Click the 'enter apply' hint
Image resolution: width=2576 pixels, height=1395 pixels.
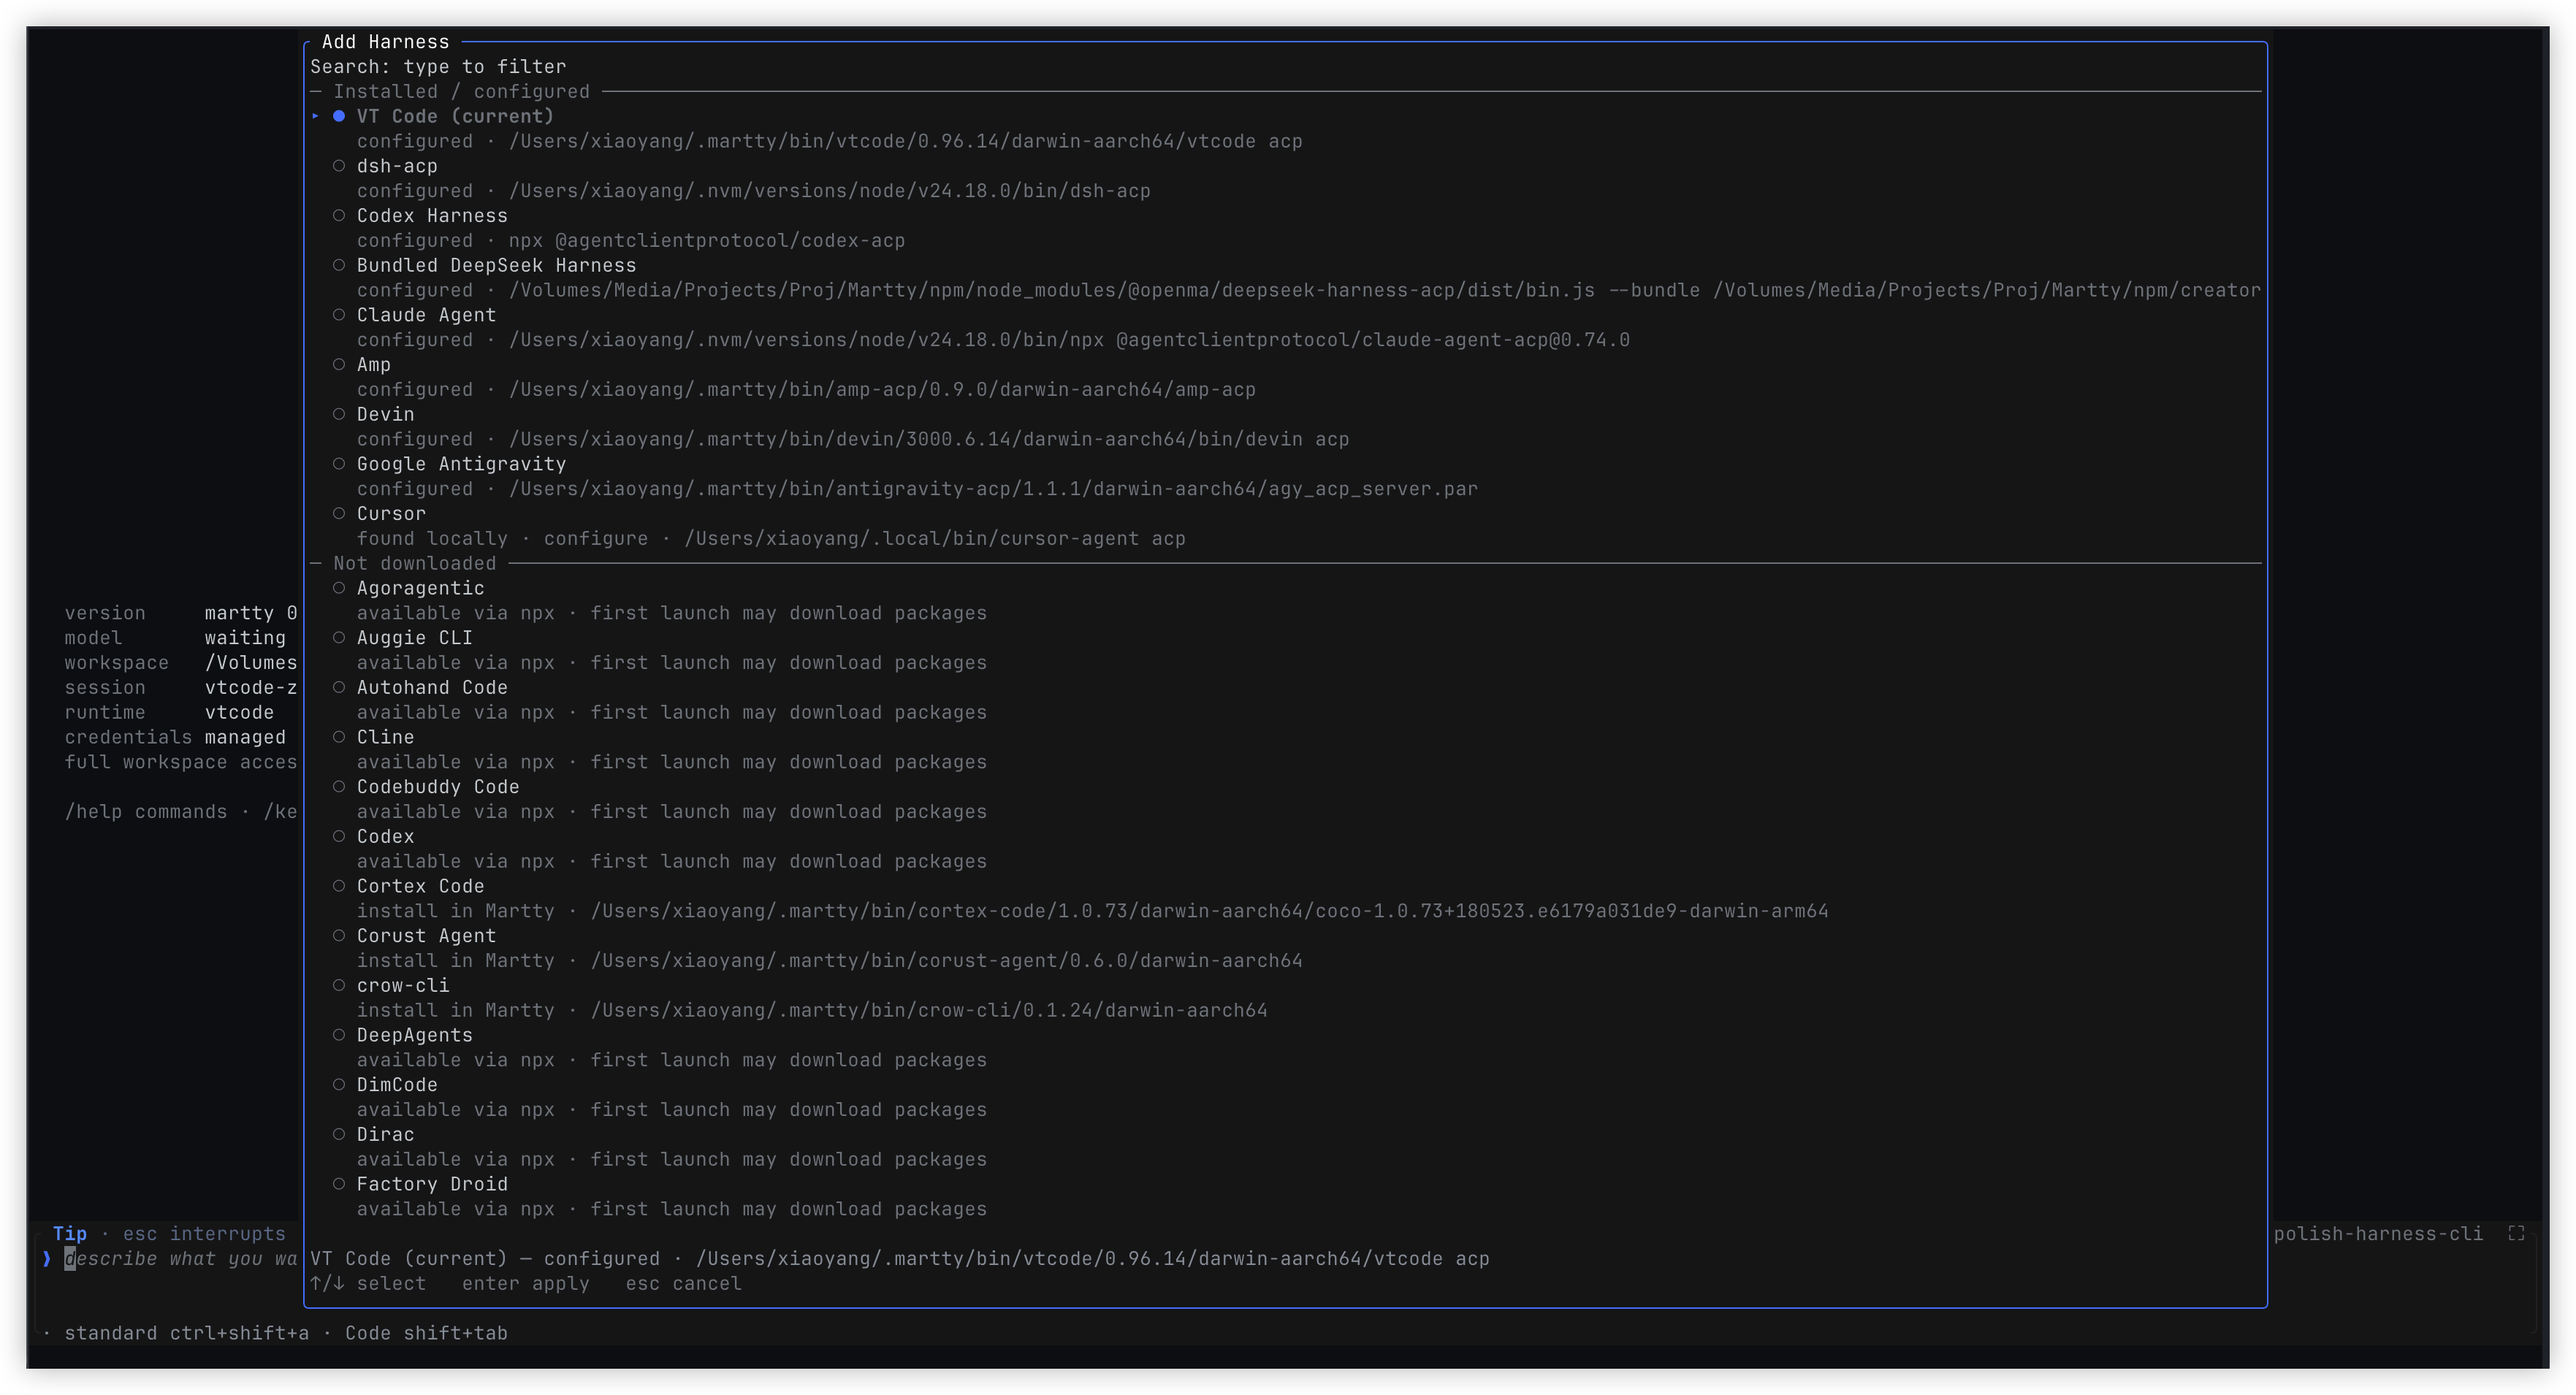tap(525, 1284)
